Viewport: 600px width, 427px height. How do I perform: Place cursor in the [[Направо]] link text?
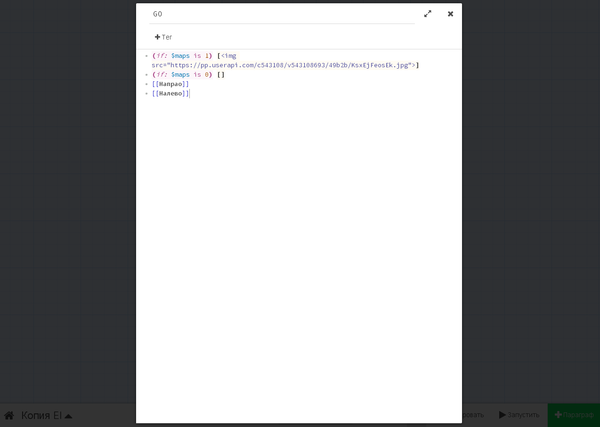170,84
